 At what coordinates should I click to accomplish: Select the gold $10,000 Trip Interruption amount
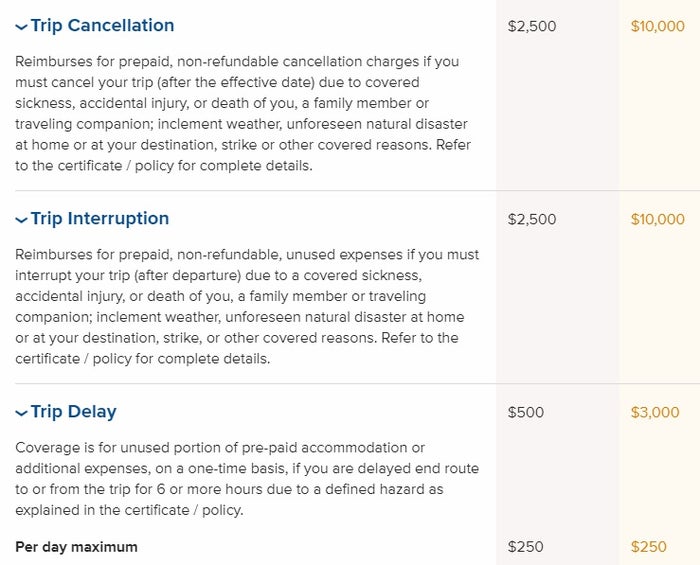[658, 219]
